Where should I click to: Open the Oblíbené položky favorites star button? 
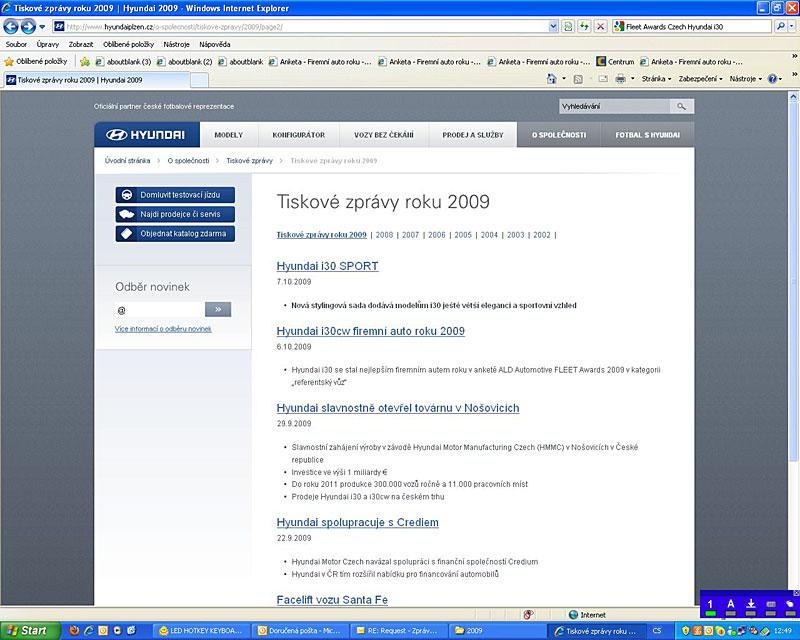pos(36,62)
